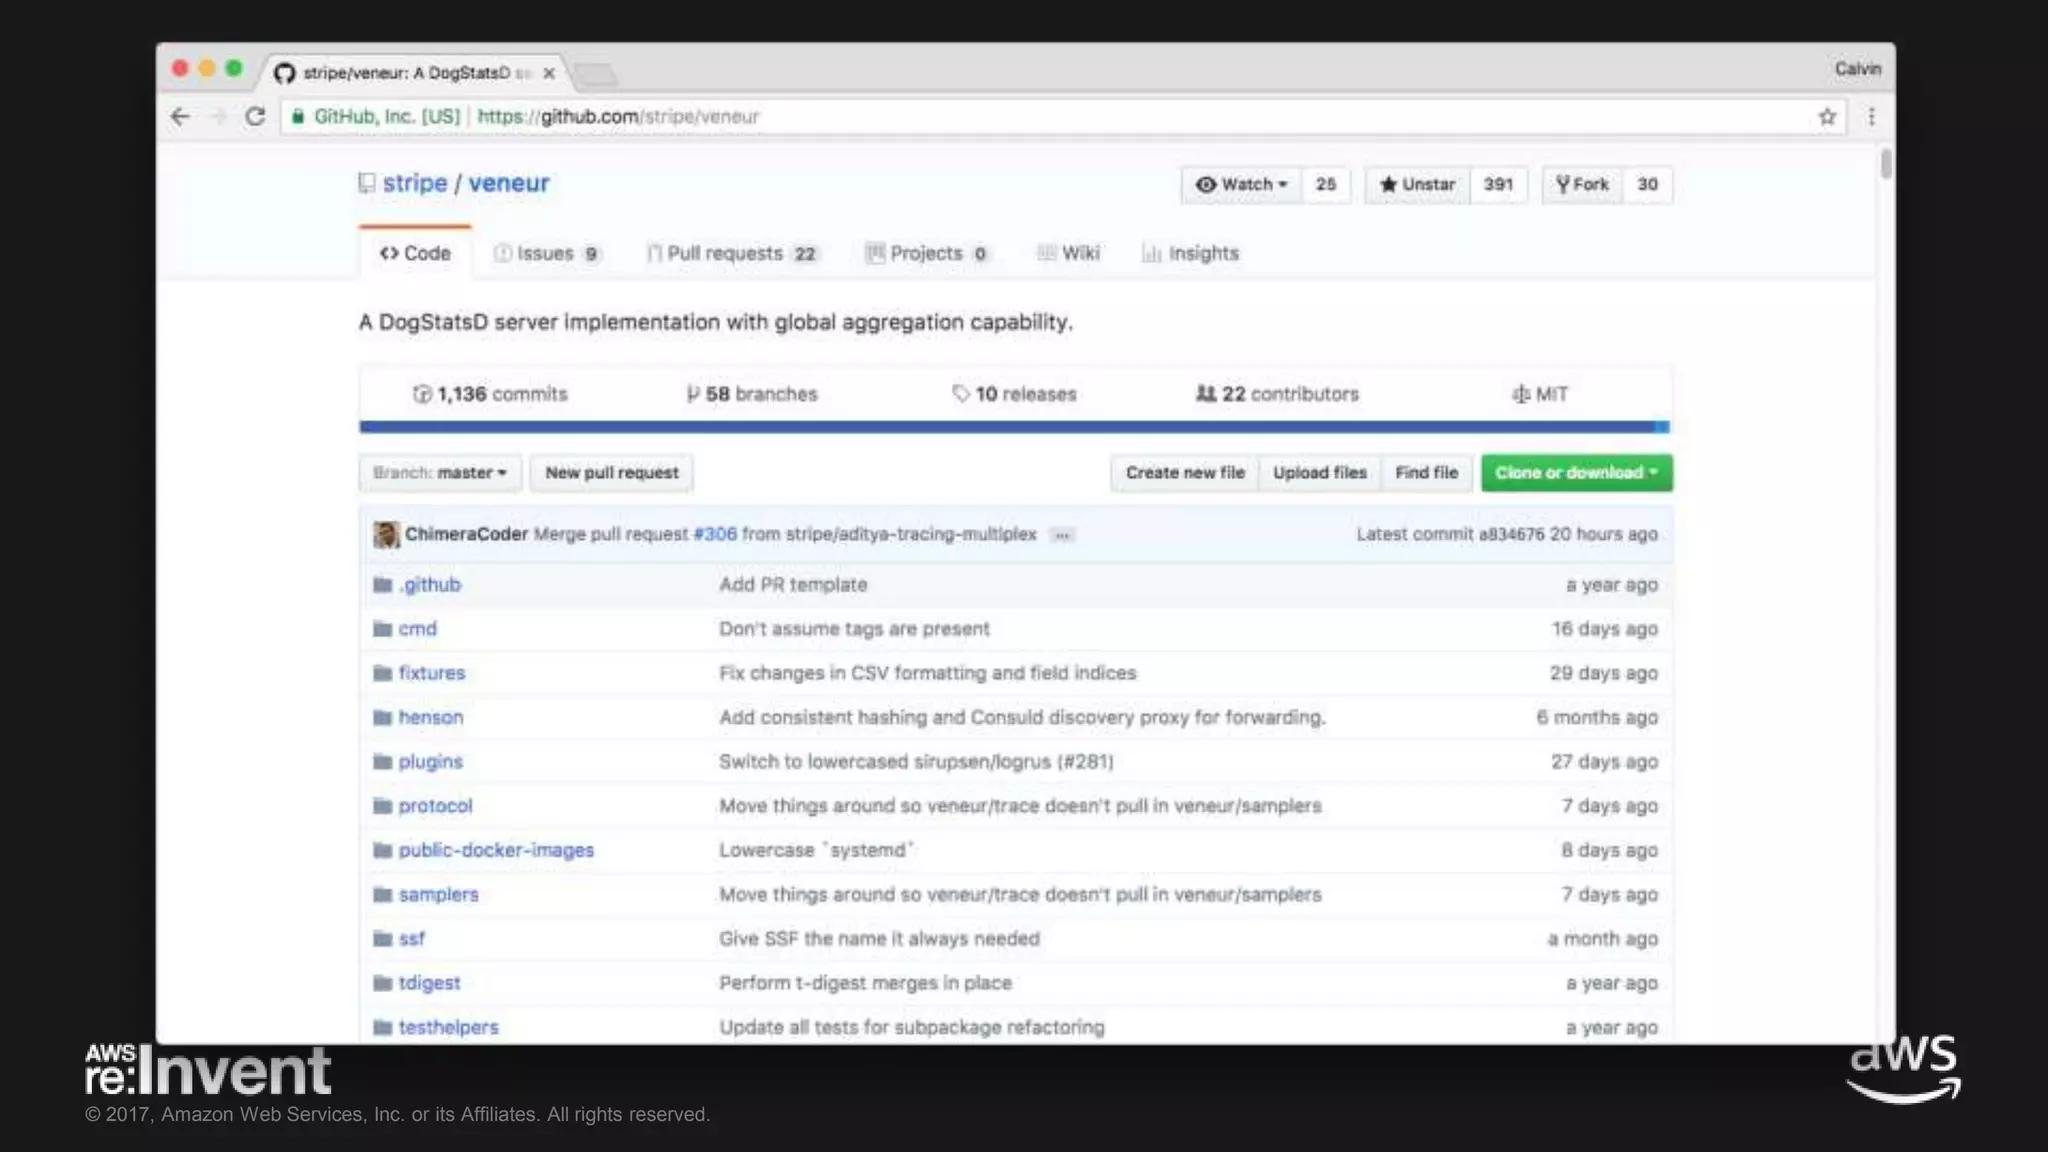Click New pull request button
This screenshot has width=2048, height=1152.
[611, 473]
